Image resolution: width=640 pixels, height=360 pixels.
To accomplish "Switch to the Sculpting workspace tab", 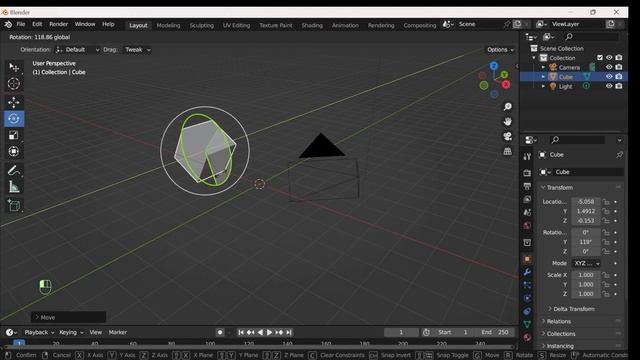I will pyautogui.click(x=202, y=25).
